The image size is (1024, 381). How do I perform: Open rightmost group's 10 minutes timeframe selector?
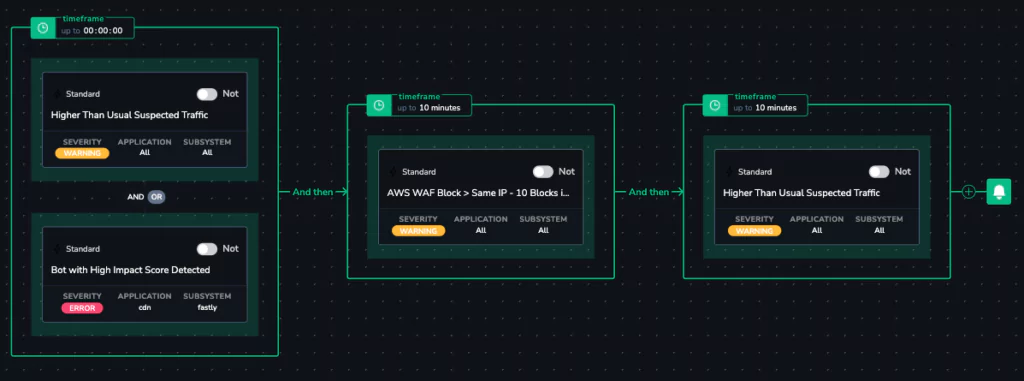pos(767,105)
